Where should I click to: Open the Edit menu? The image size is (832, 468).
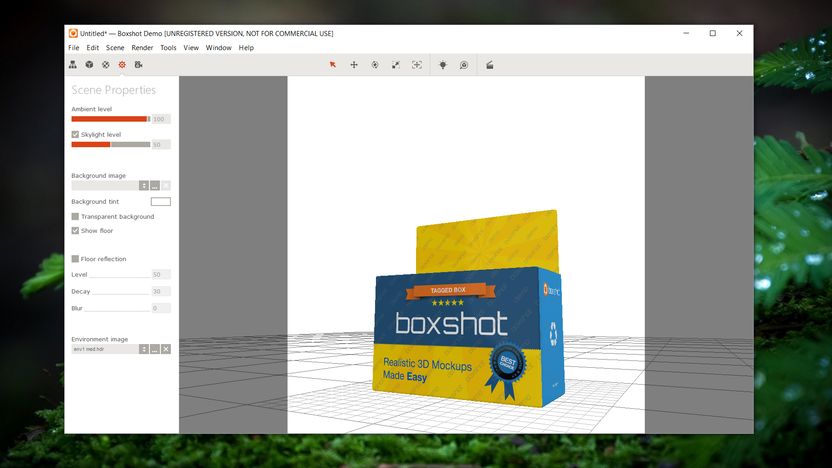(92, 48)
